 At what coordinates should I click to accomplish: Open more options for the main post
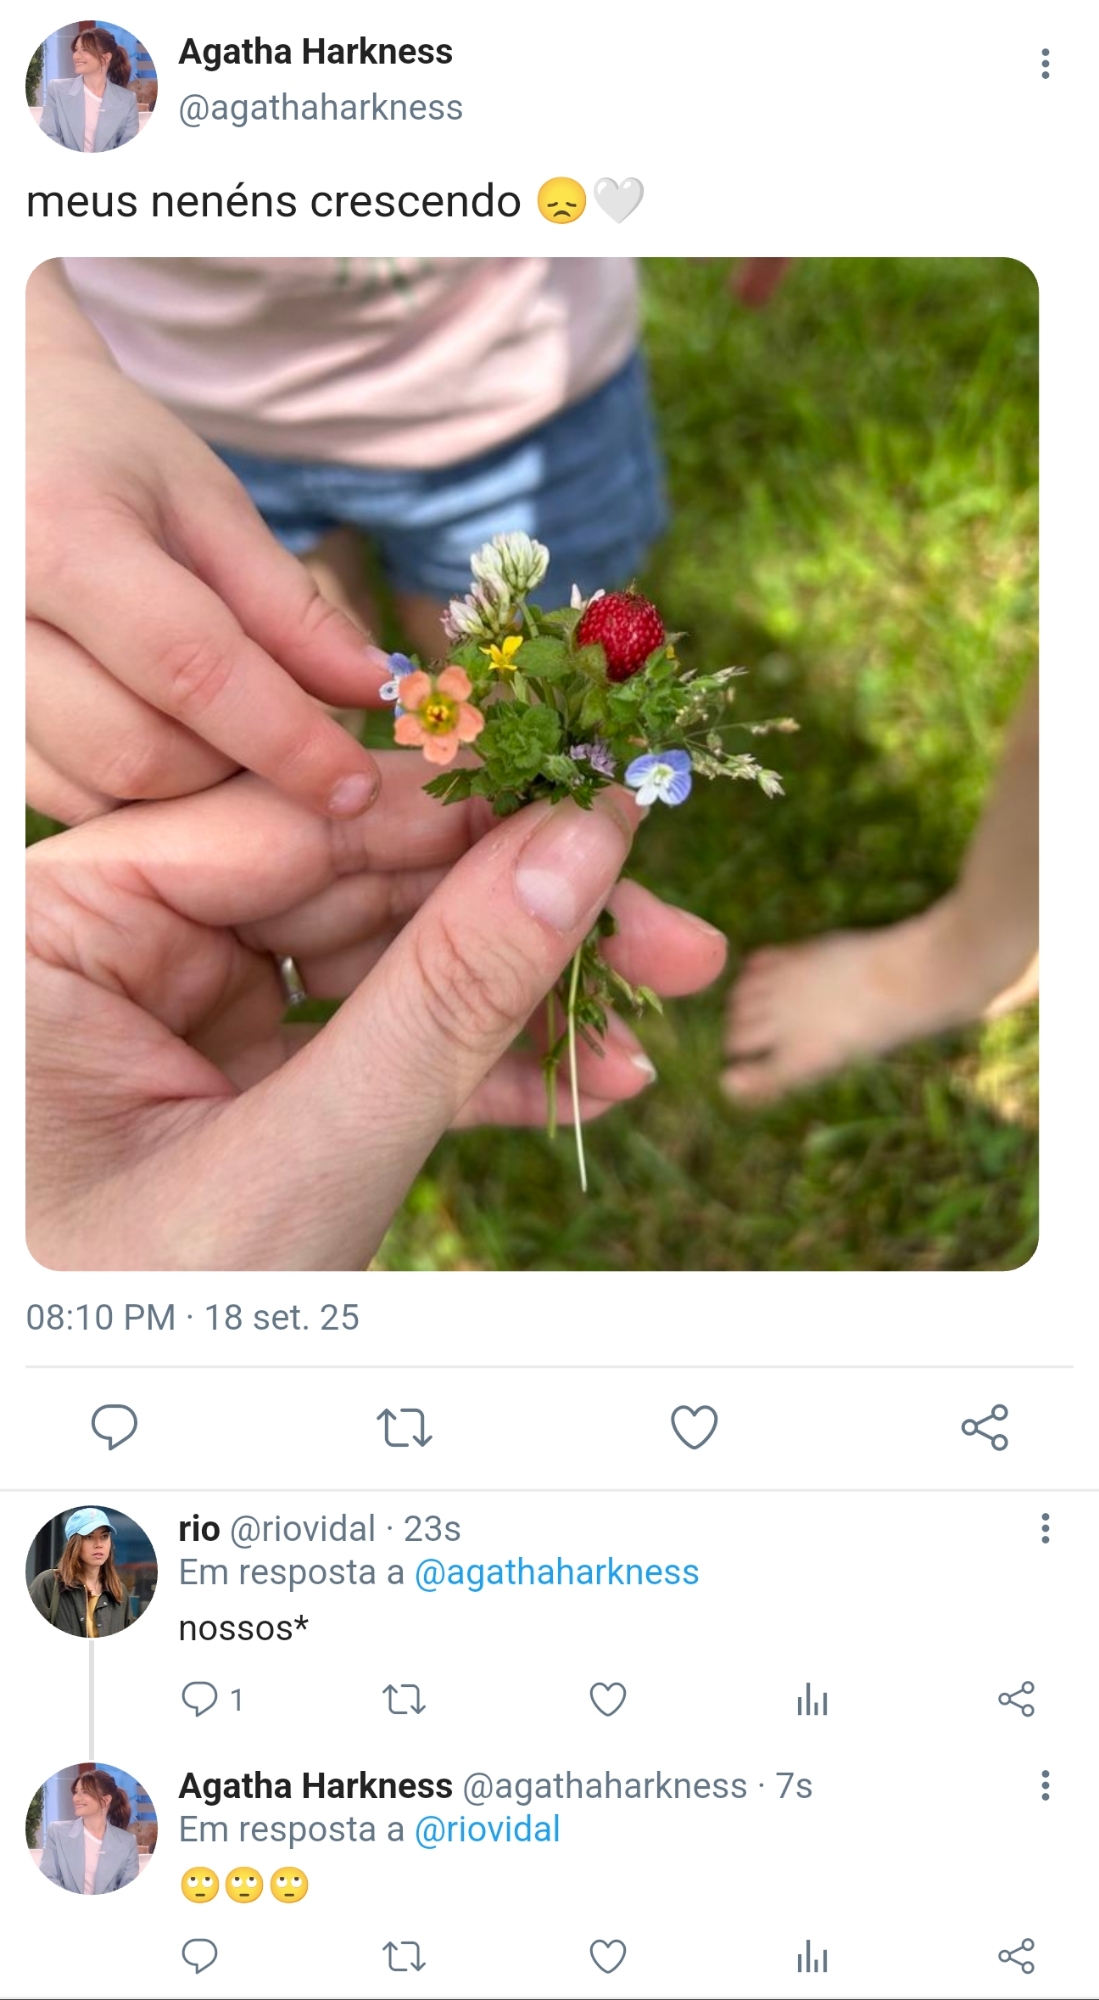pyautogui.click(x=1045, y=64)
